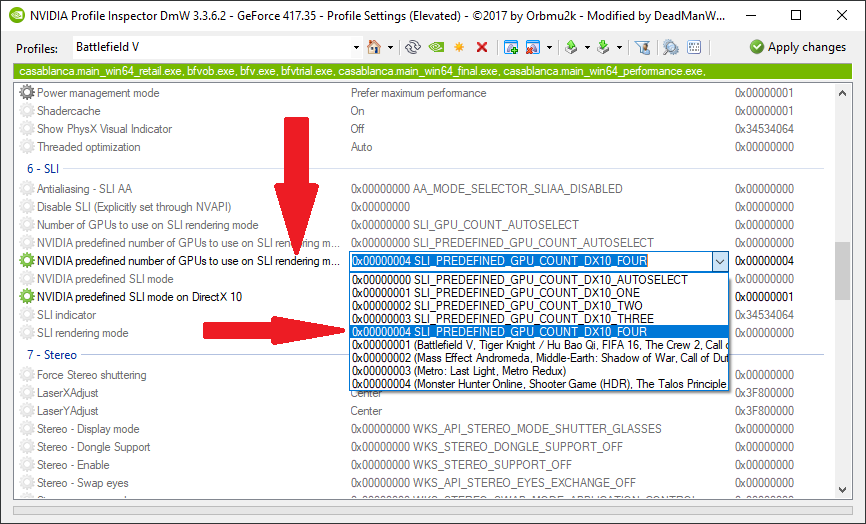Open the import profiles dropdown arrow
This screenshot has width=866, height=524.
619,47
